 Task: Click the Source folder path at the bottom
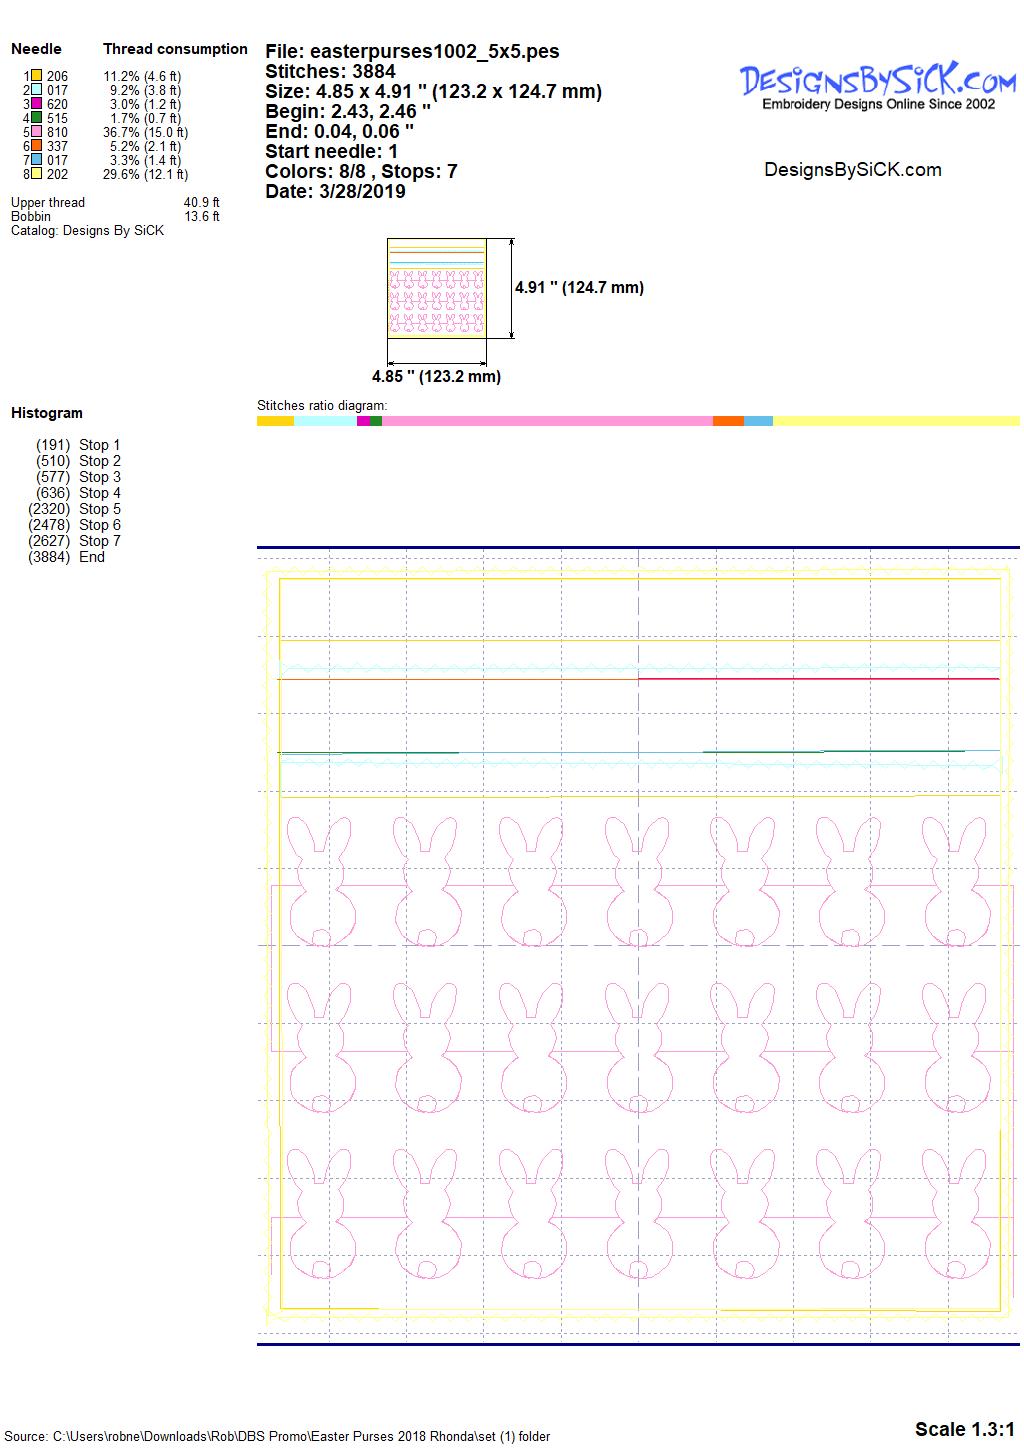(x=277, y=1436)
